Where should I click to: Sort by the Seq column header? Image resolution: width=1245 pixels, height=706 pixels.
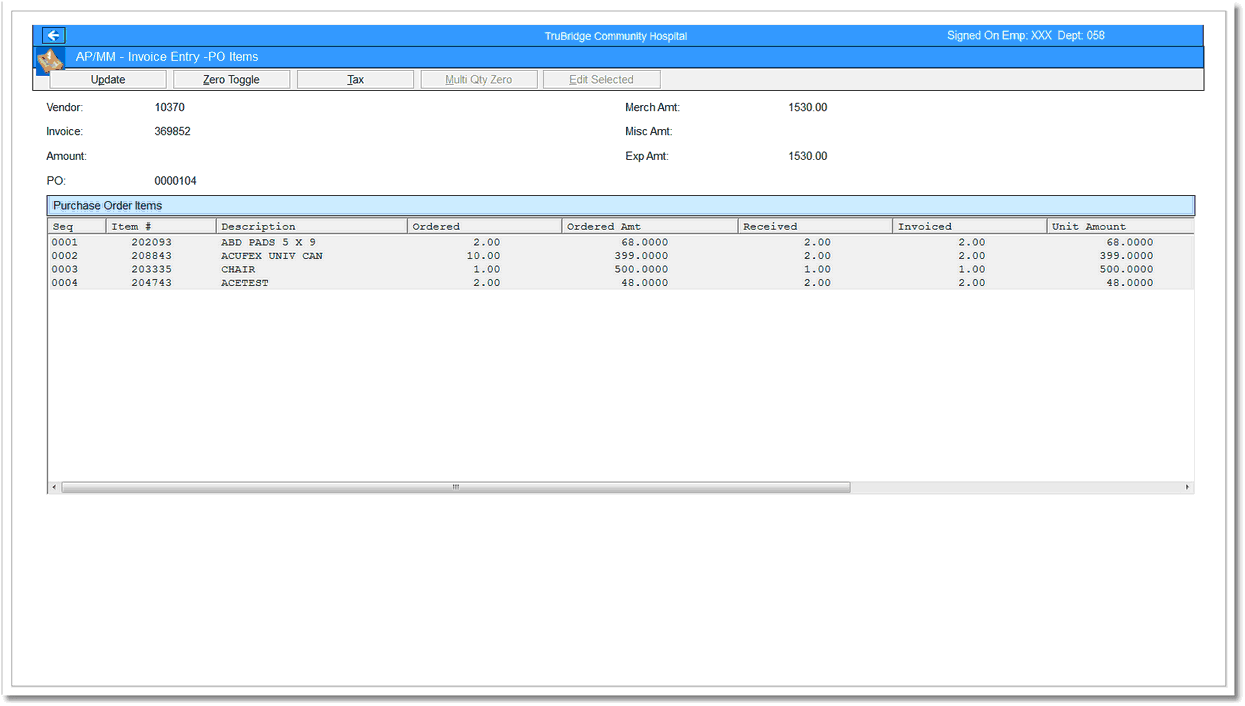tap(77, 226)
